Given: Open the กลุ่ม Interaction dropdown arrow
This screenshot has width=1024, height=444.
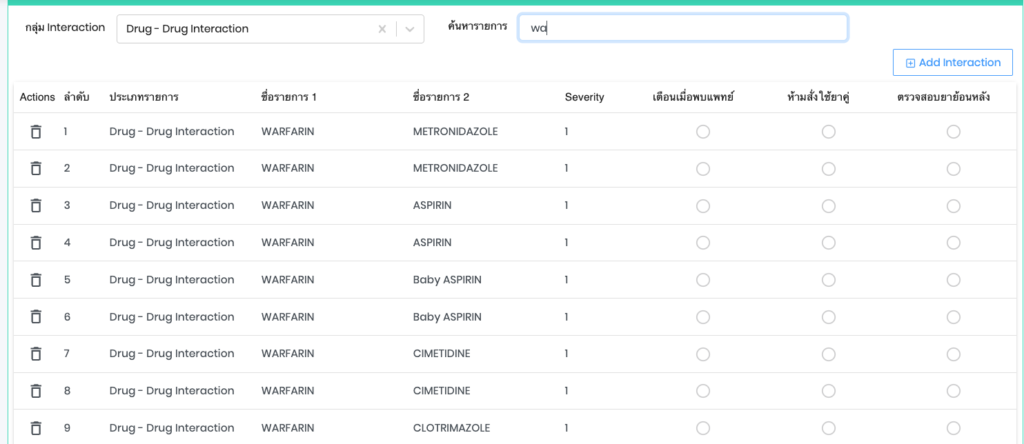Looking at the screenshot, I should [x=410, y=29].
